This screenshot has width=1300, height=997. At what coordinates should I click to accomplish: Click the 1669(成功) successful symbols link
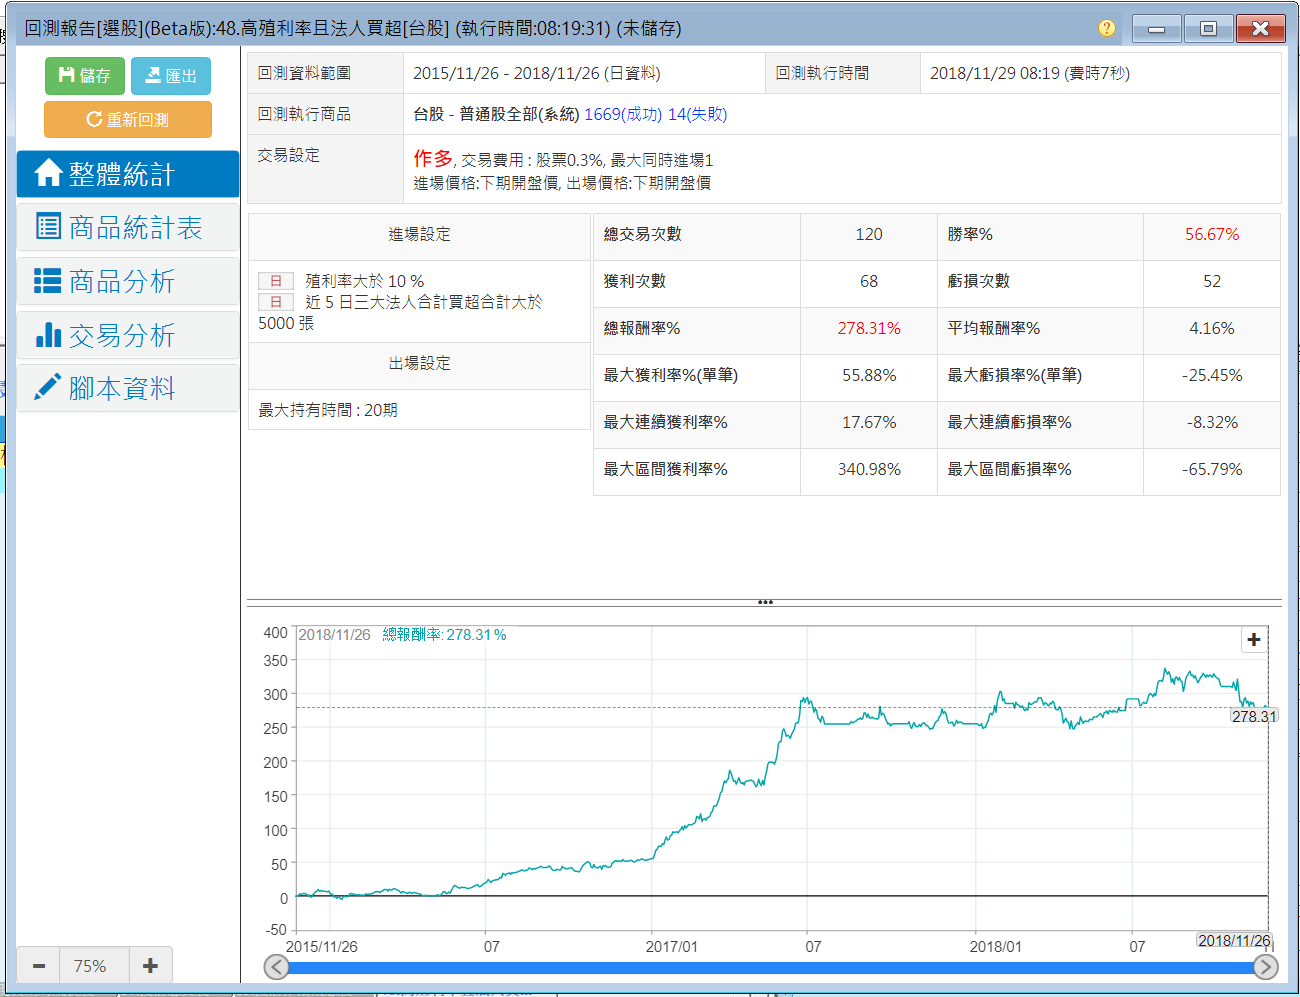(622, 114)
